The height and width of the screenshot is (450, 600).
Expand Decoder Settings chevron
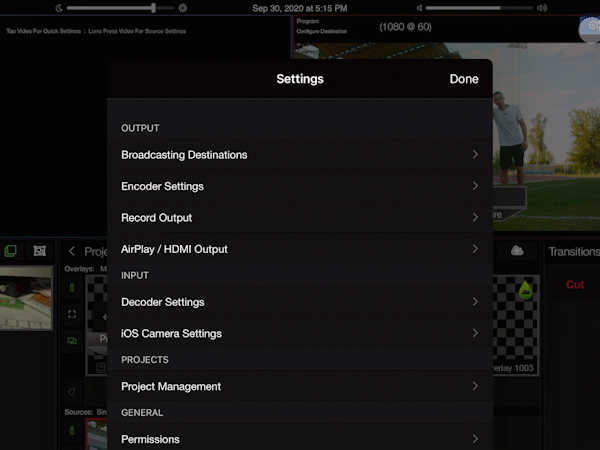[475, 302]
